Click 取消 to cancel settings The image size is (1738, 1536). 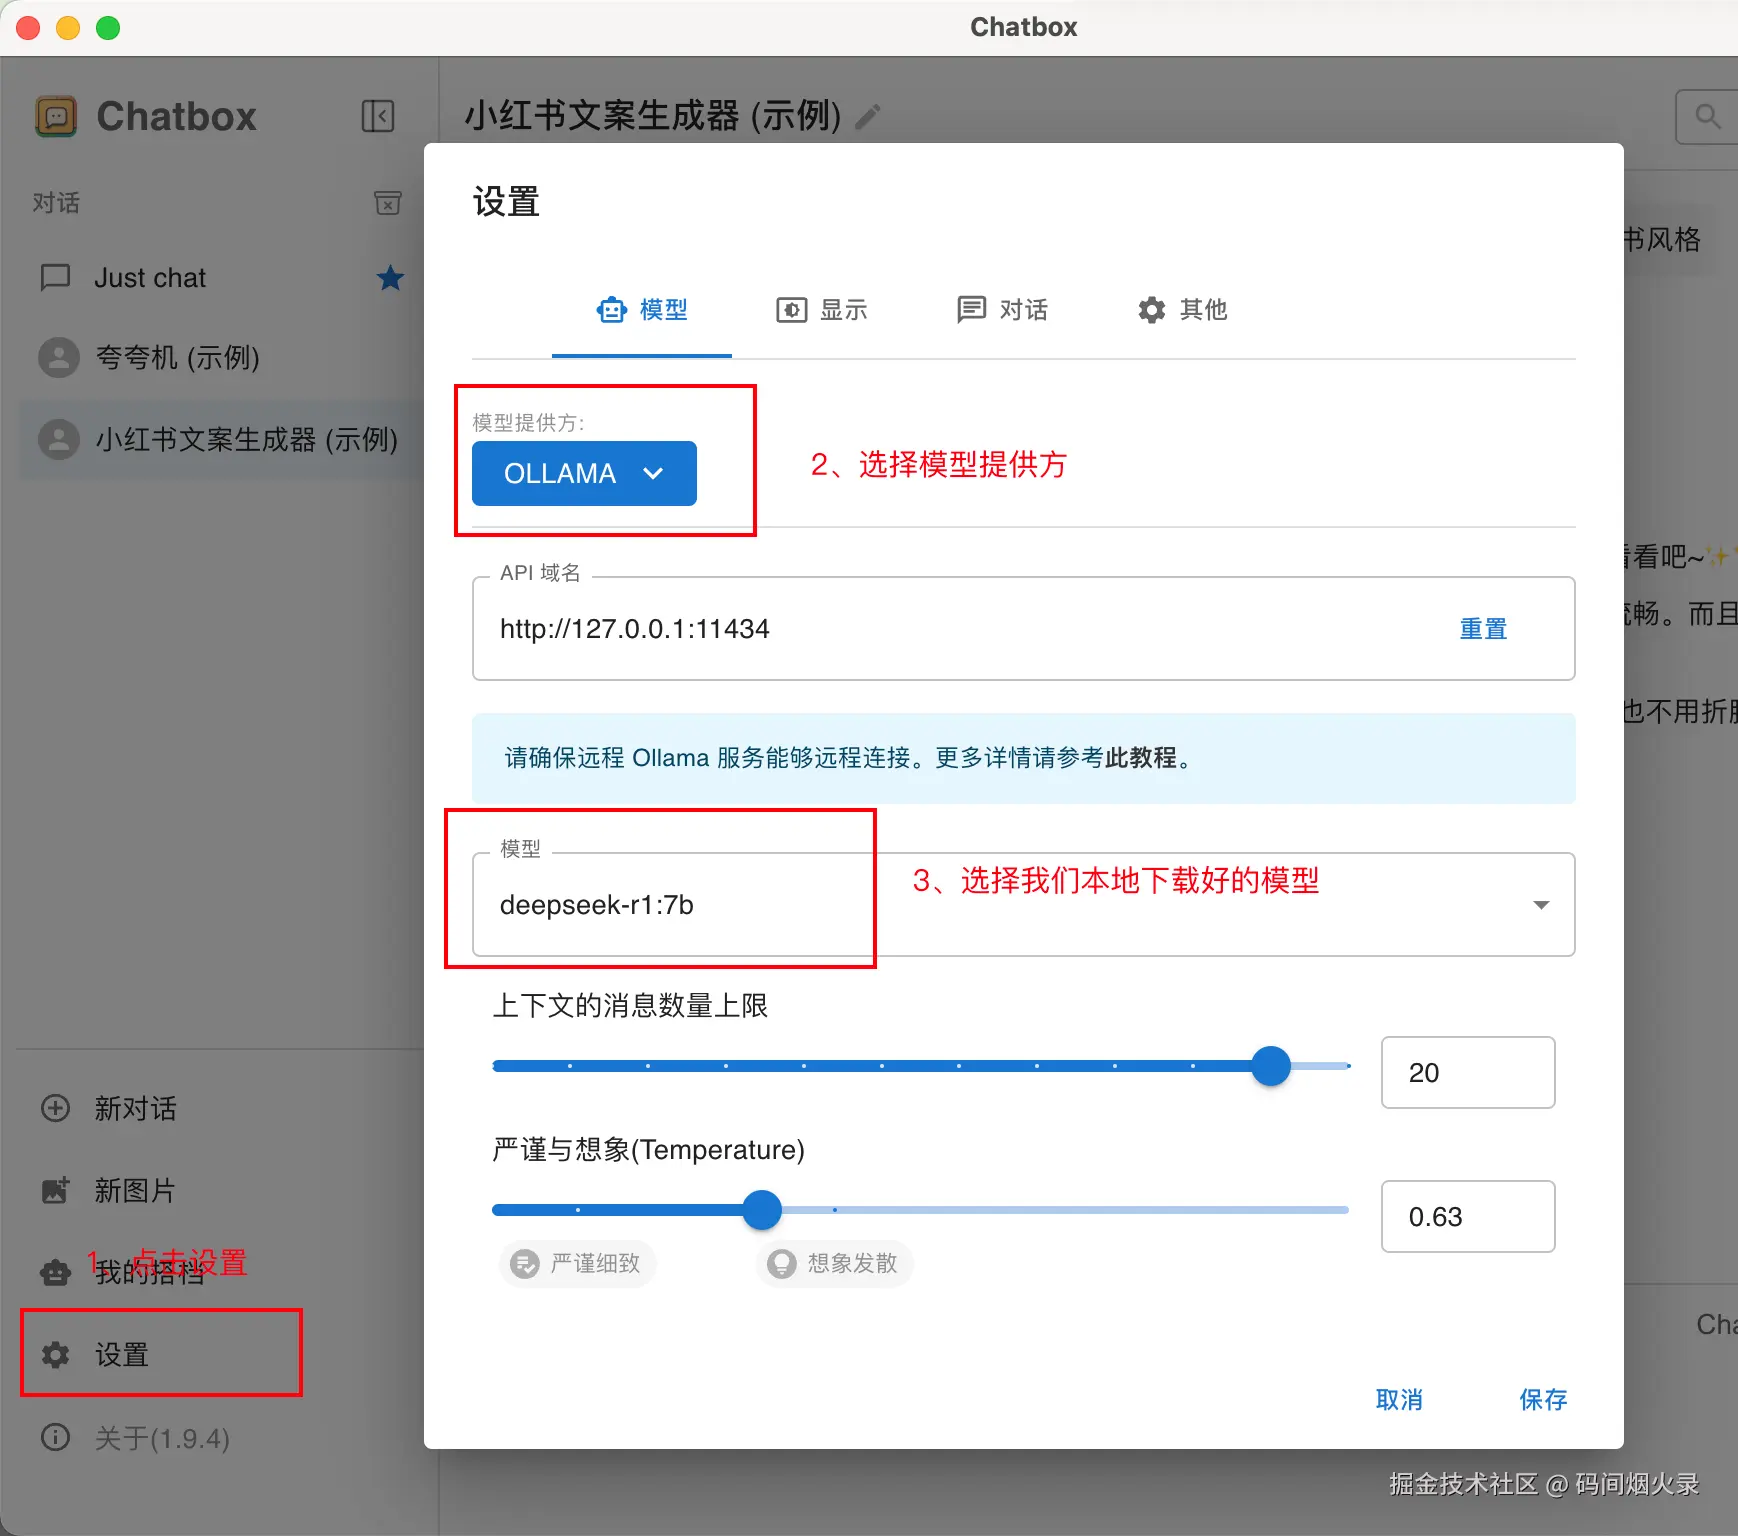pos(1399,1400)
